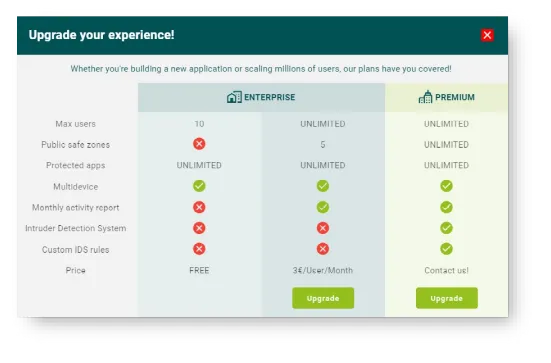Click red cross for Public safe zones, free plan
The width and height of the screenshot is (551, 363).
coord(199,144)
